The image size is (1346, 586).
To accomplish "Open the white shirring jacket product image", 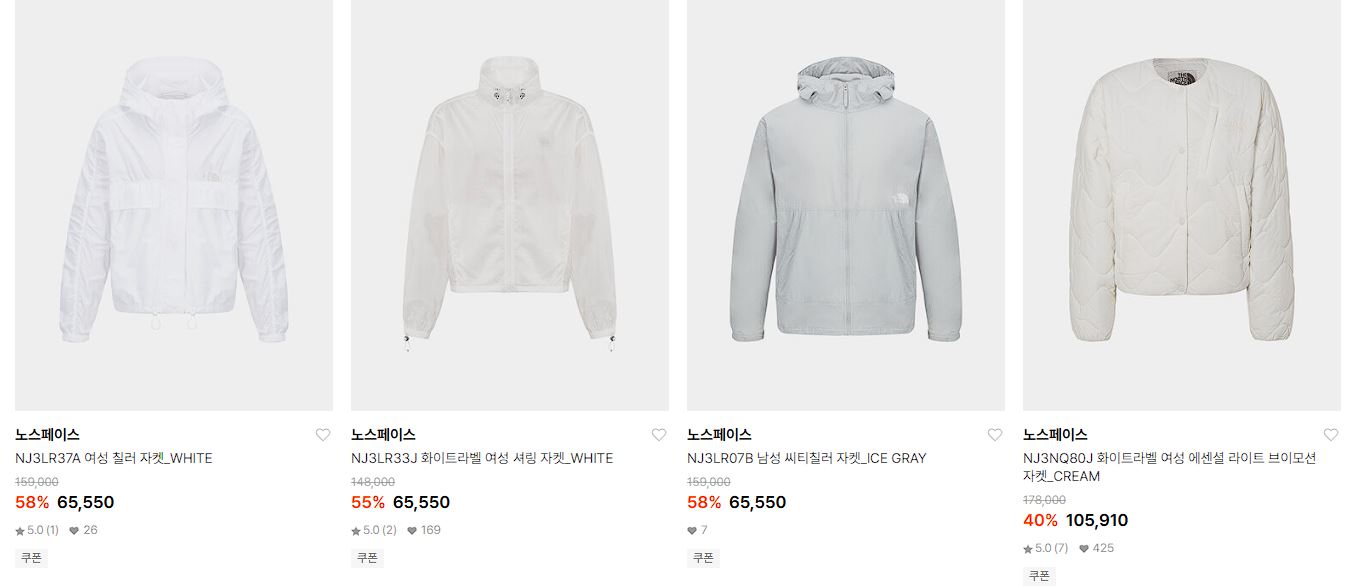I will 510,205.
